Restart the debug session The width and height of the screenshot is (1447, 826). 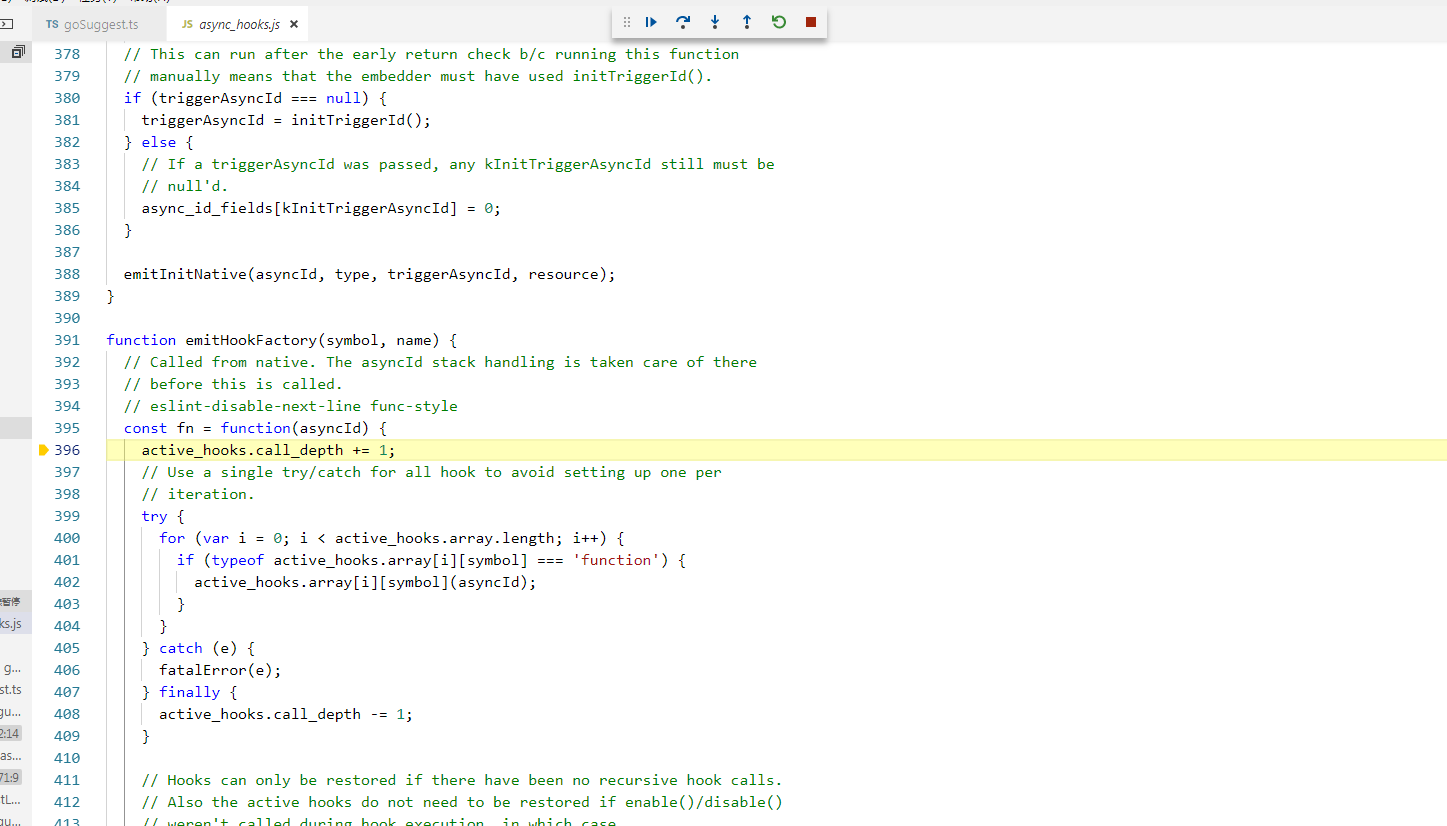click(779, 21)
